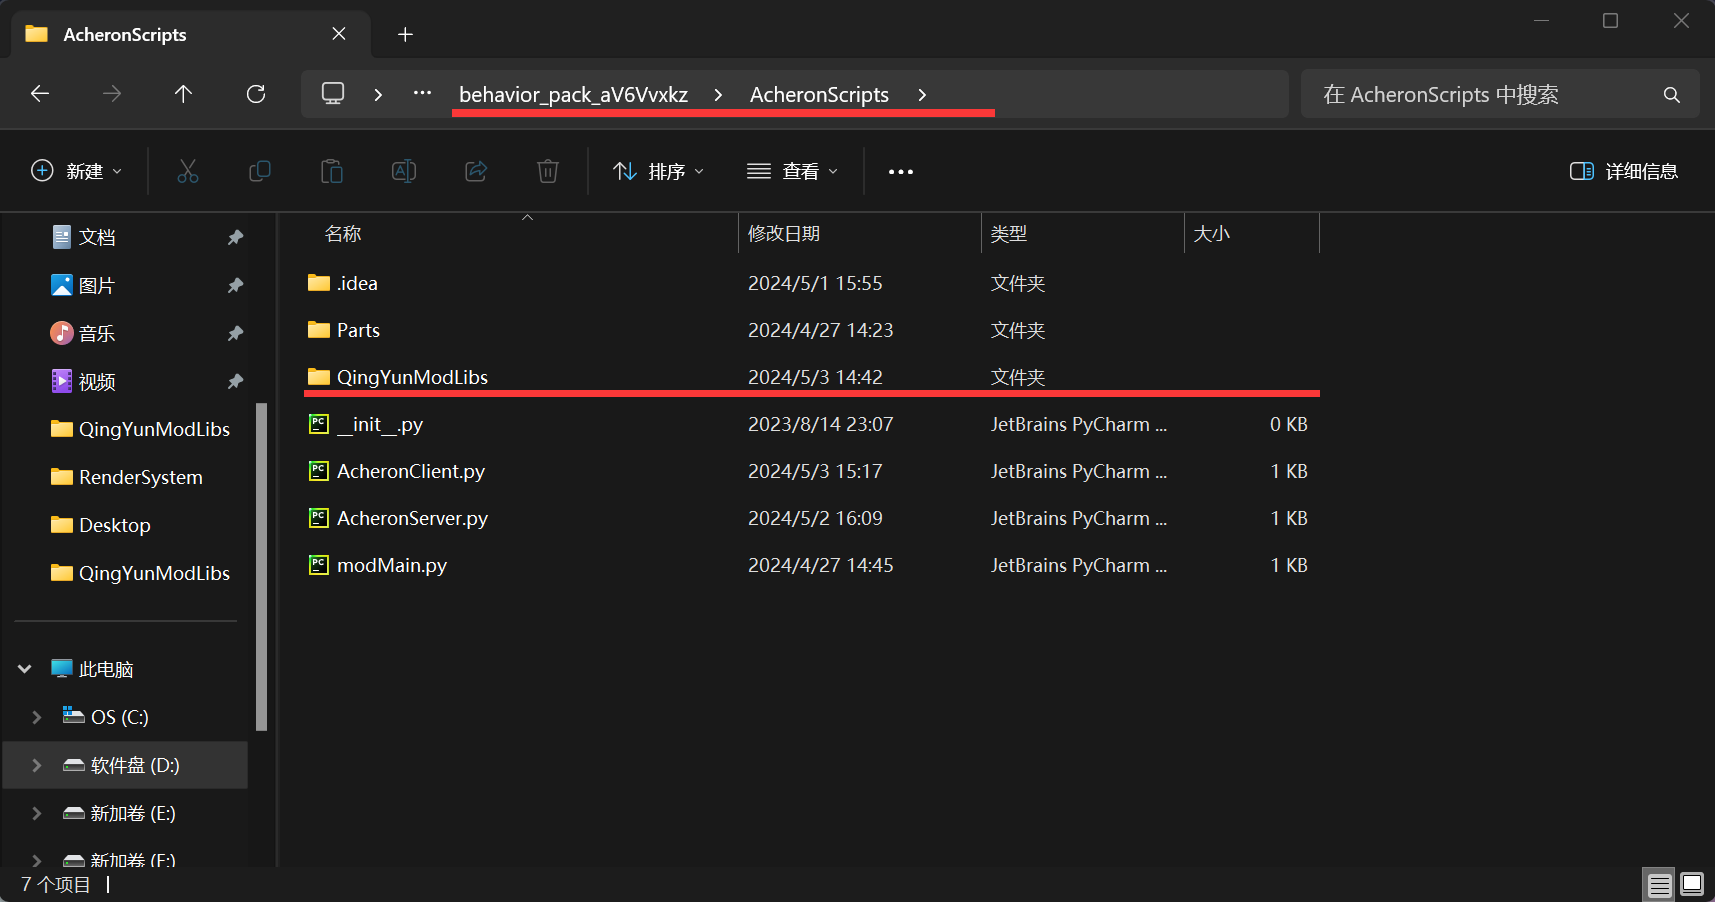This screenshot has width=1715, height=902.
Task: Refresh the current folder view
Action: coord(256,94)
